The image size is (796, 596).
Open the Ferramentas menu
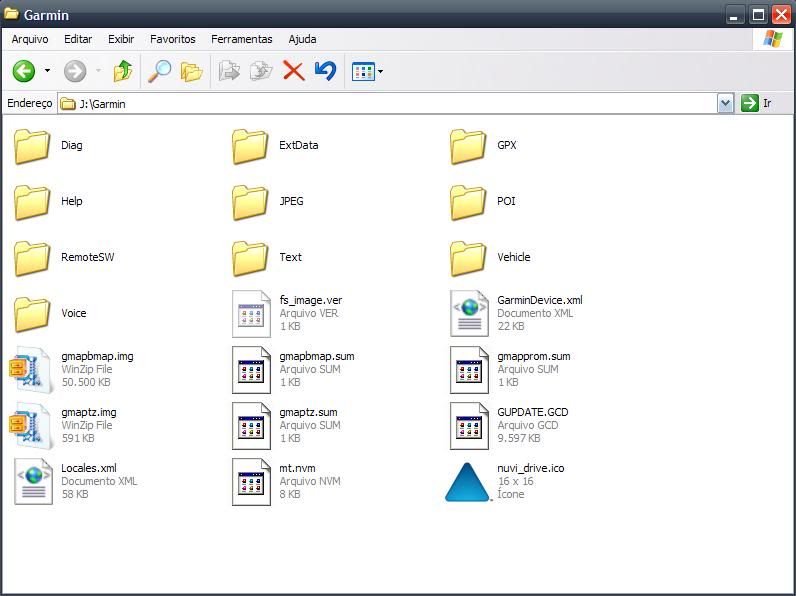(242, 39)
